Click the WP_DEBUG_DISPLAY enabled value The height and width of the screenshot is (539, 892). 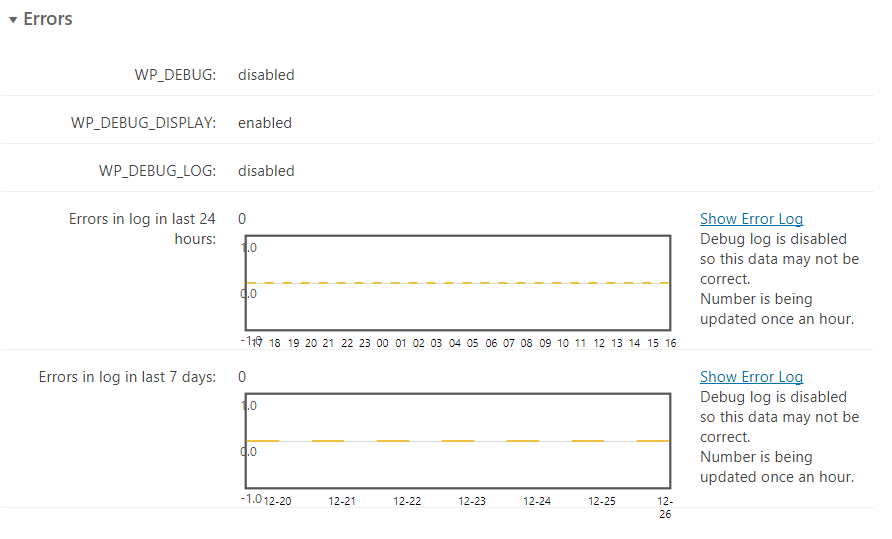[265, 123]
